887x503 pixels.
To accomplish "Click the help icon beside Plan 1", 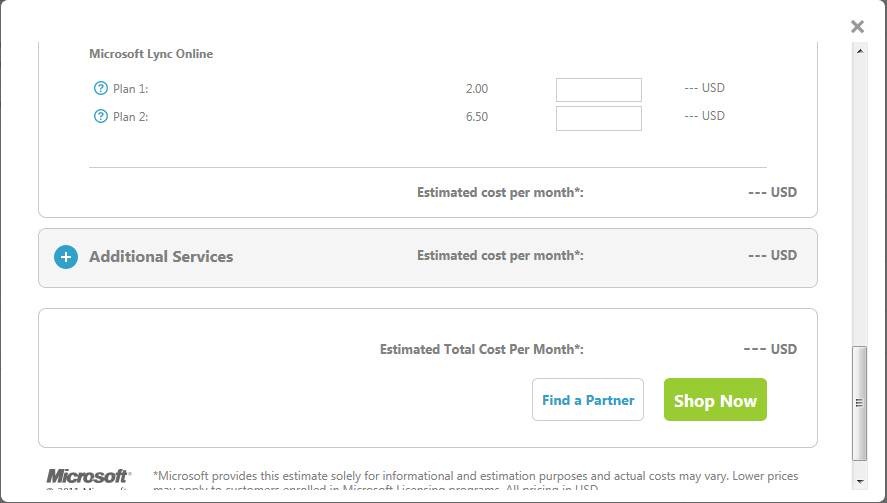I will coord(100,89).
